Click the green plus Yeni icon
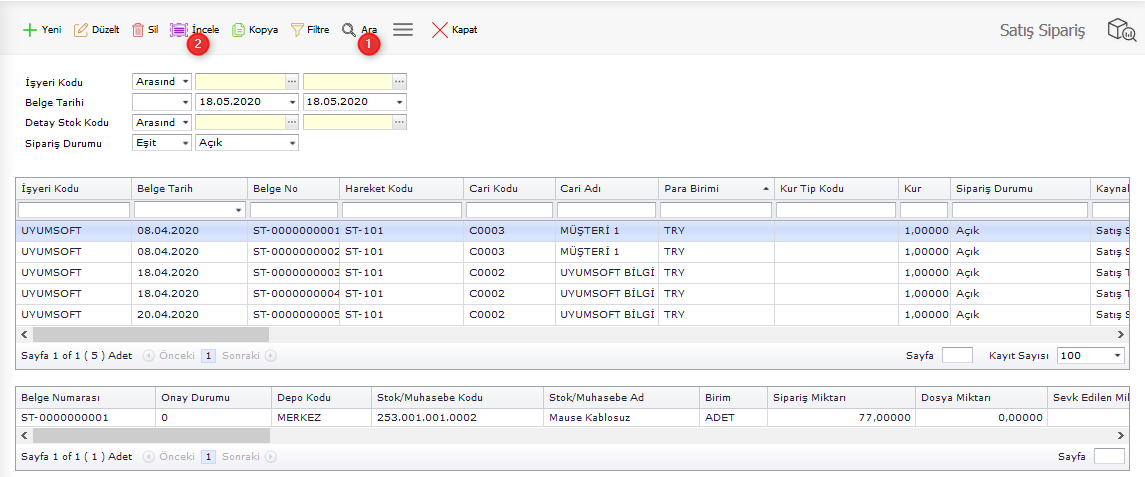This screenshot has width=1145, height=477. coord(30,30)
